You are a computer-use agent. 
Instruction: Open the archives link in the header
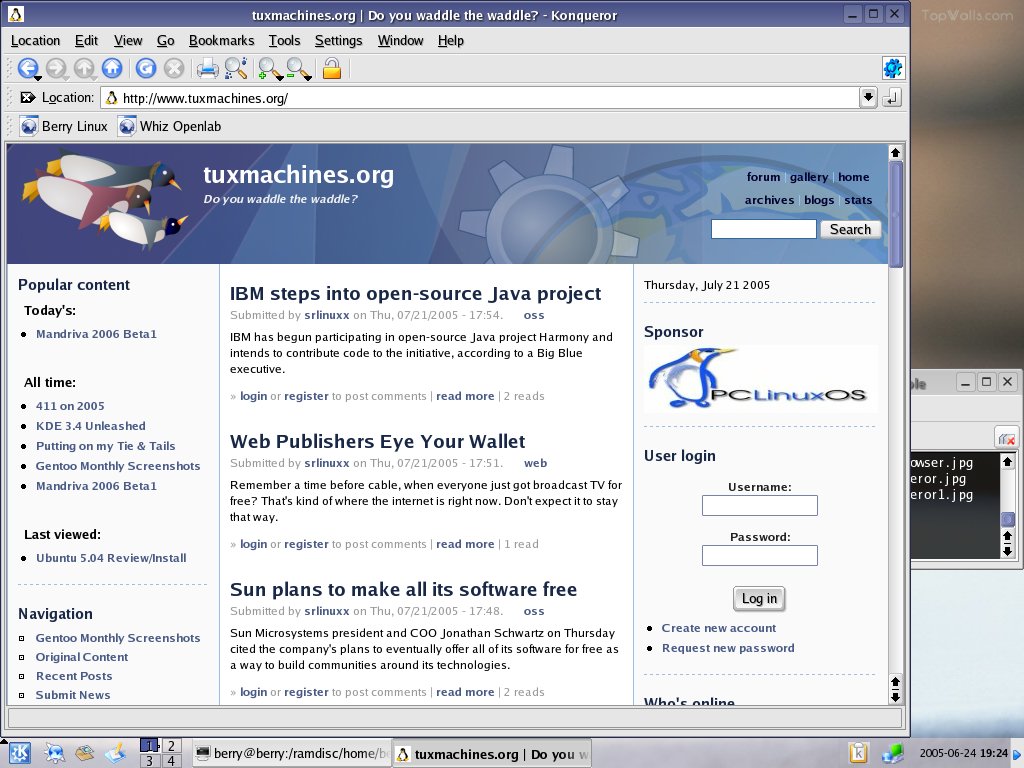click(769, 200)
